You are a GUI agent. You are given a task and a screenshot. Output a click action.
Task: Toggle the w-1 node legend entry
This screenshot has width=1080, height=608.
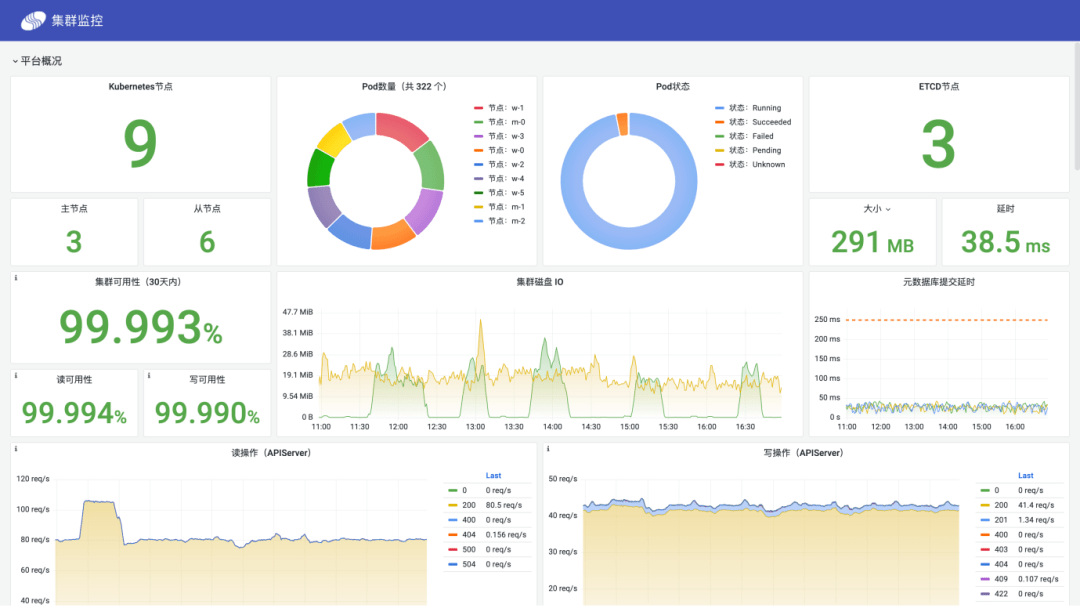point(499,108)
